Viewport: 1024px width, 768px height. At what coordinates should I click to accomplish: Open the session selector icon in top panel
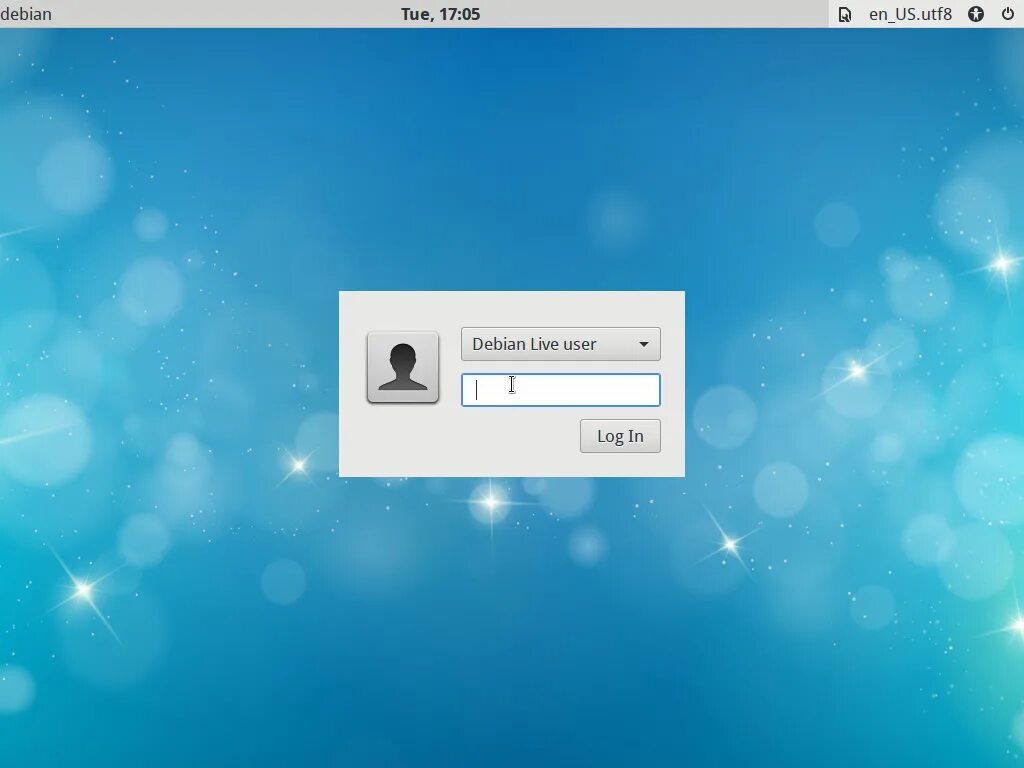pos(844,14)
